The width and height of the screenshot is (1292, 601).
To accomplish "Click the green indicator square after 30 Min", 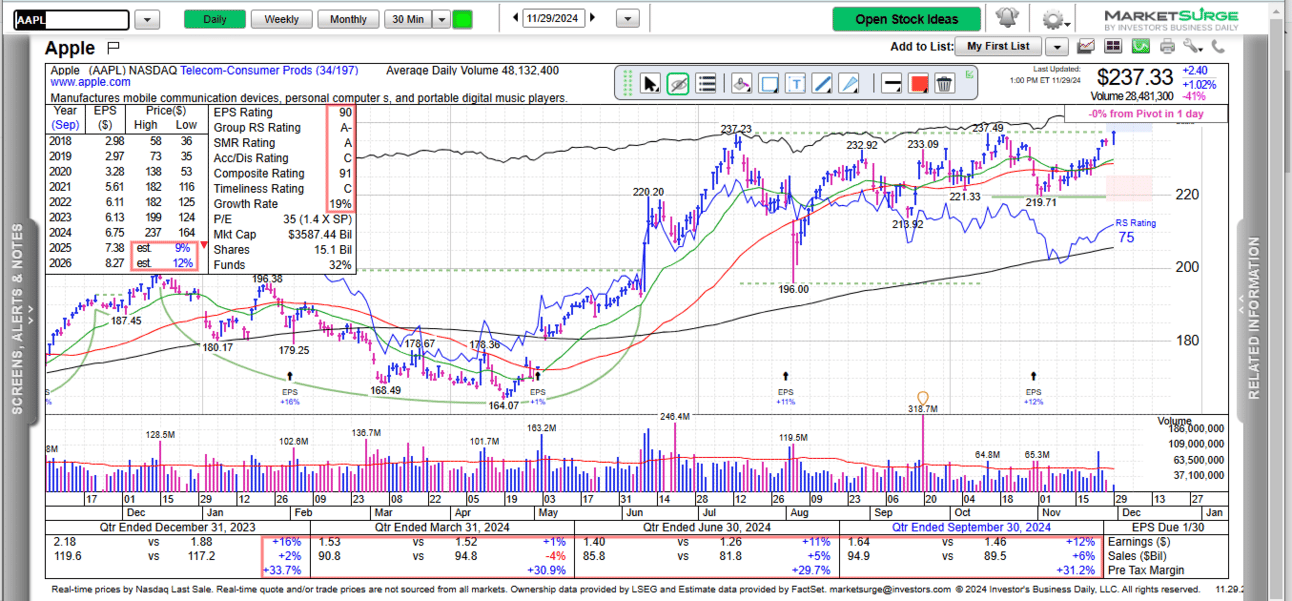I will click(463, 19).
